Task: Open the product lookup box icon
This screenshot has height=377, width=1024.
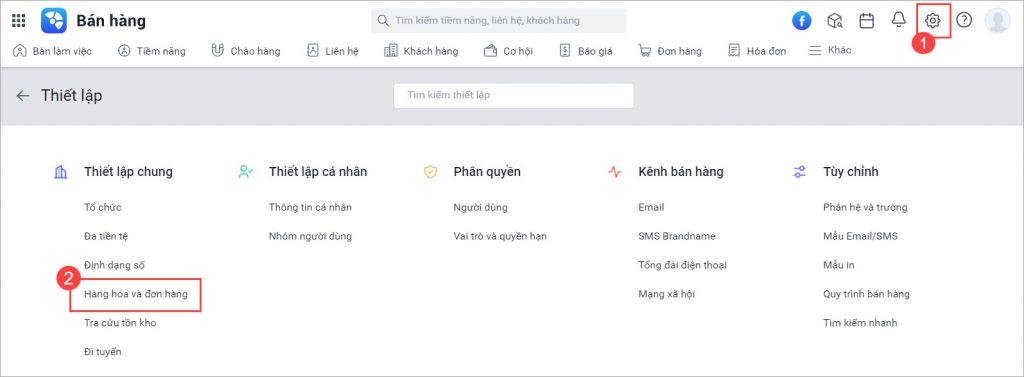Action: pos(835,21)
